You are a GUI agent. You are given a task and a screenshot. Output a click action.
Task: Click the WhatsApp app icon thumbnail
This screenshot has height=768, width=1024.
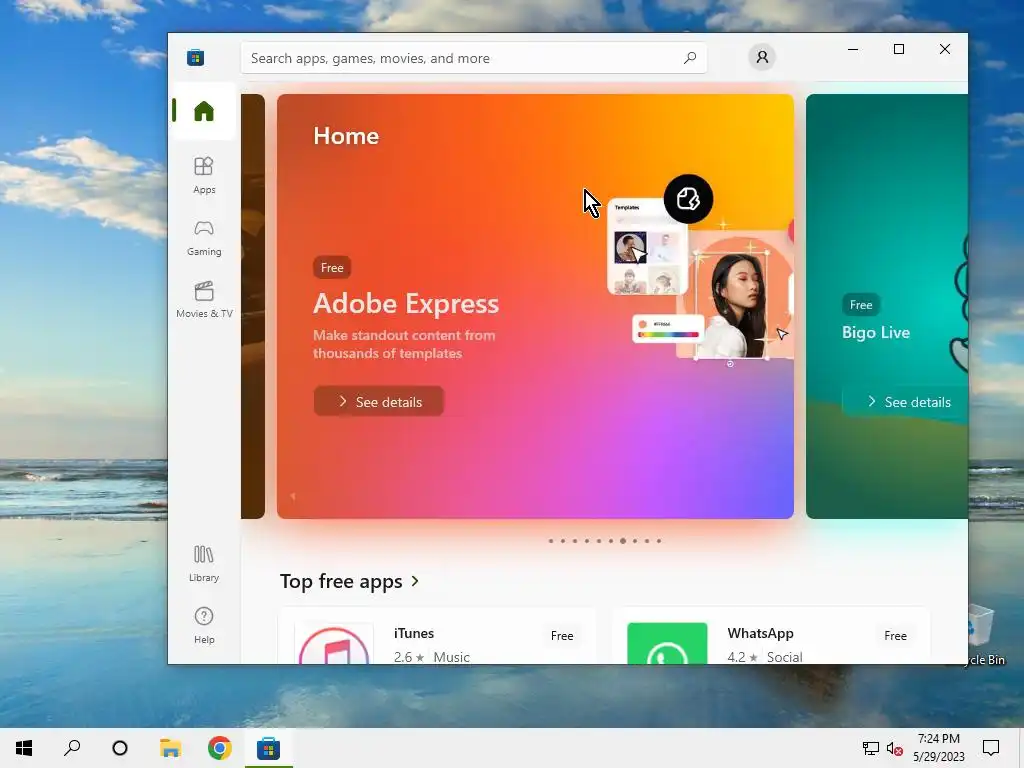click(x=667, y=644)
